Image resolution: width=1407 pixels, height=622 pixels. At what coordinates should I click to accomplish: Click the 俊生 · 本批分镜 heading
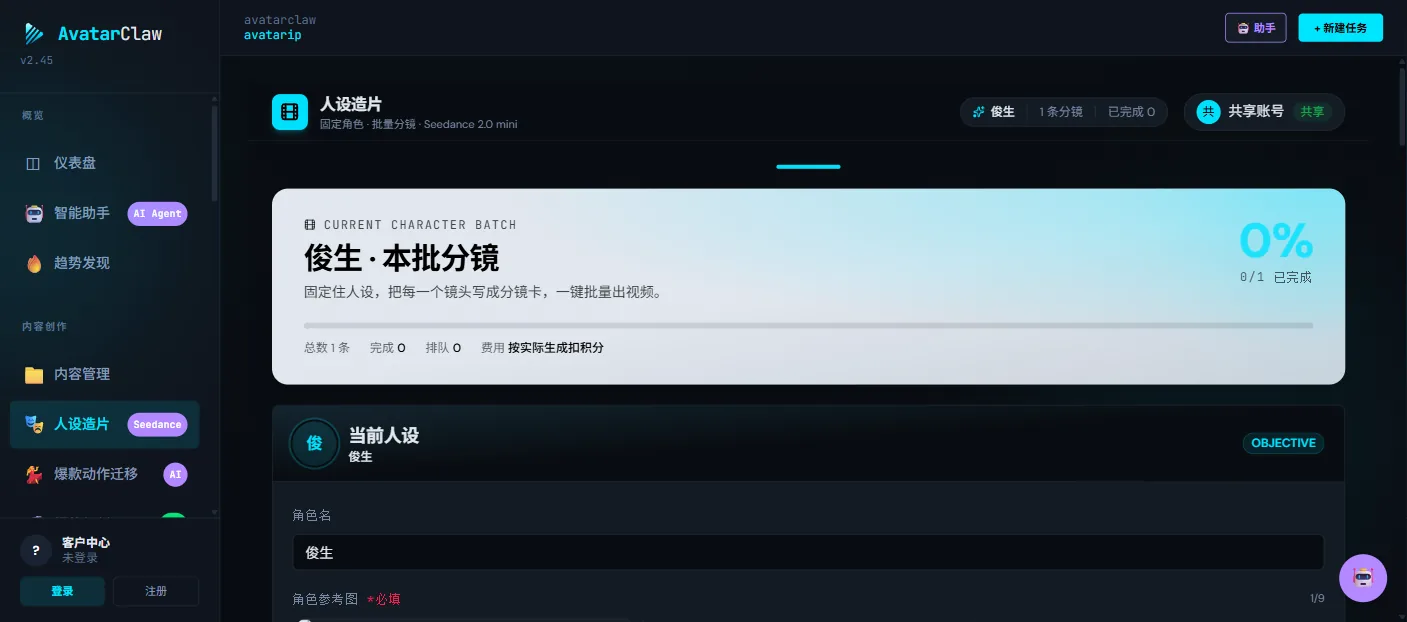click(x=401, y=258)
